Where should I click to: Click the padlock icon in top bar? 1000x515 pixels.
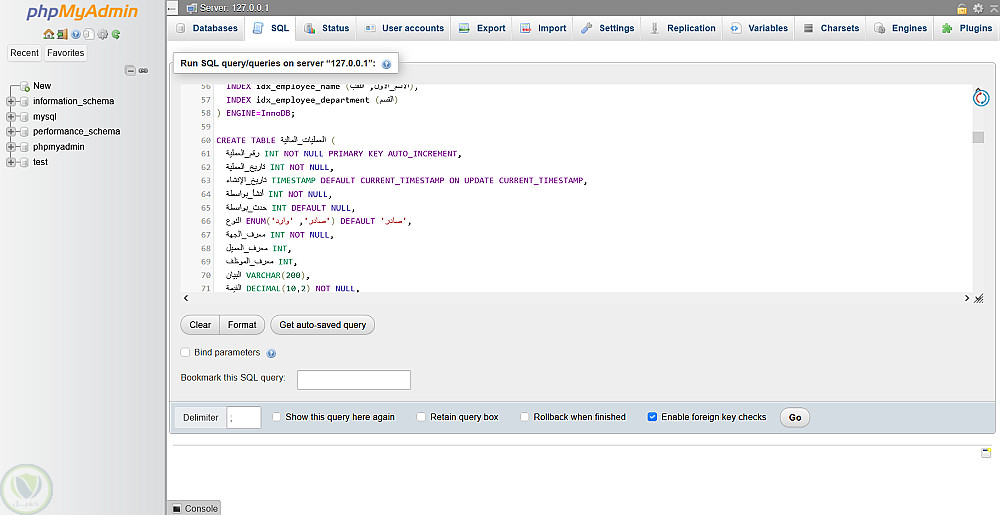point(962,8)
